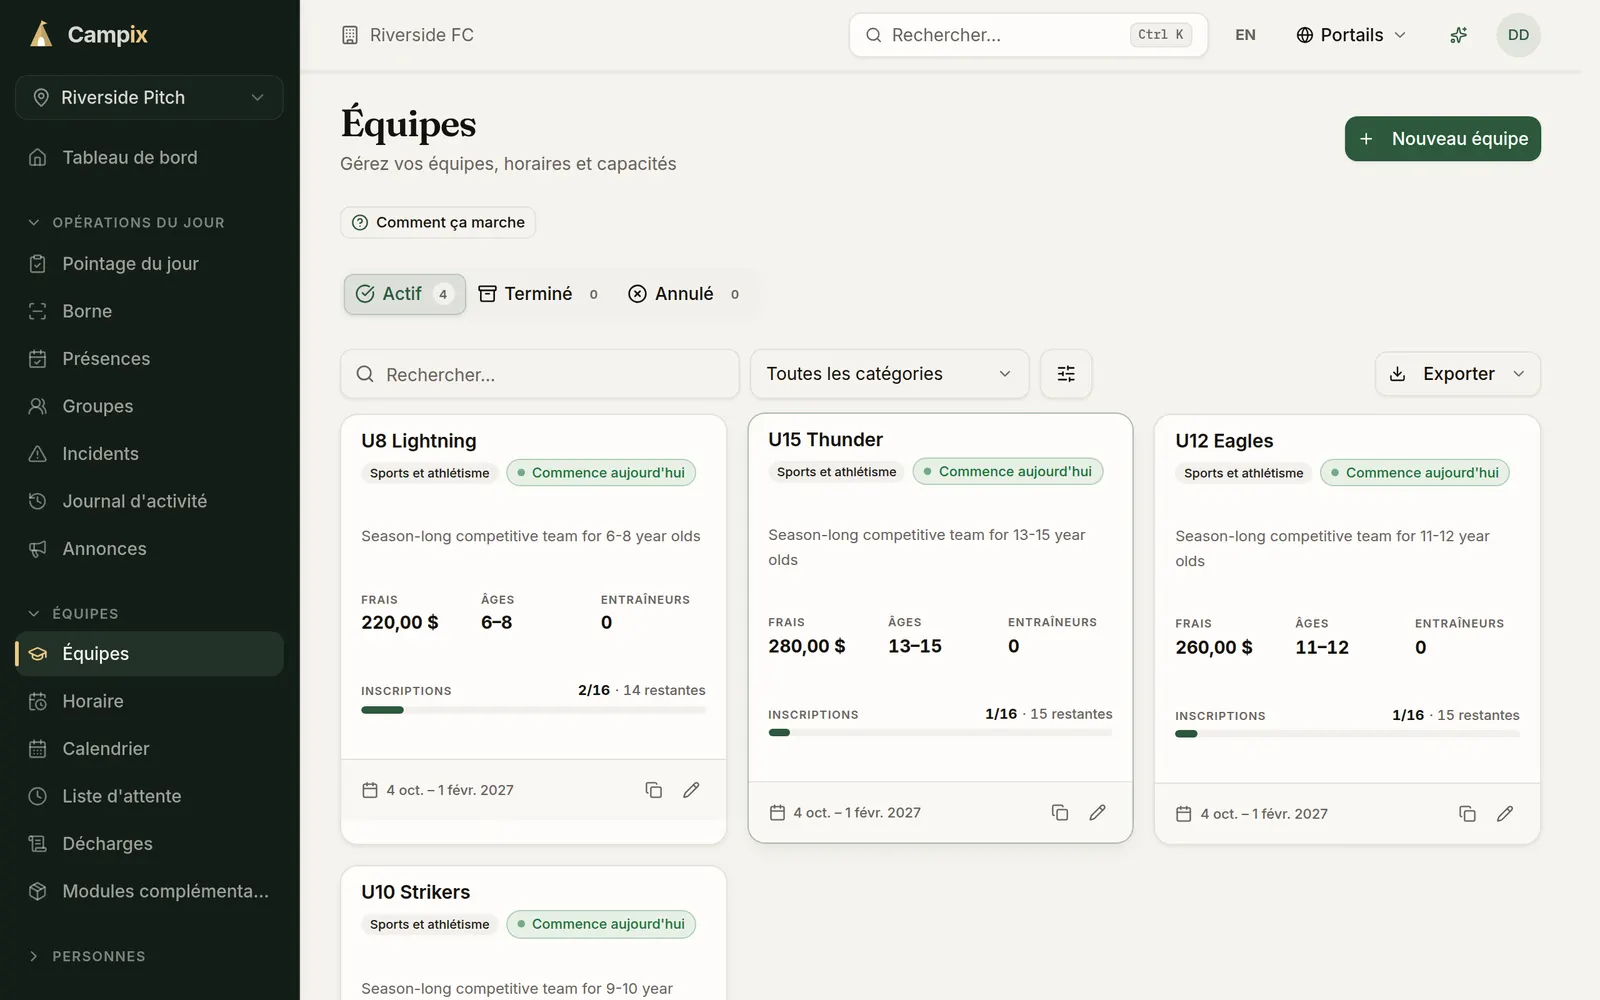Open Calendrier in sidebar
This screenshot has width=1600, height=1000.
coord(150,749)
